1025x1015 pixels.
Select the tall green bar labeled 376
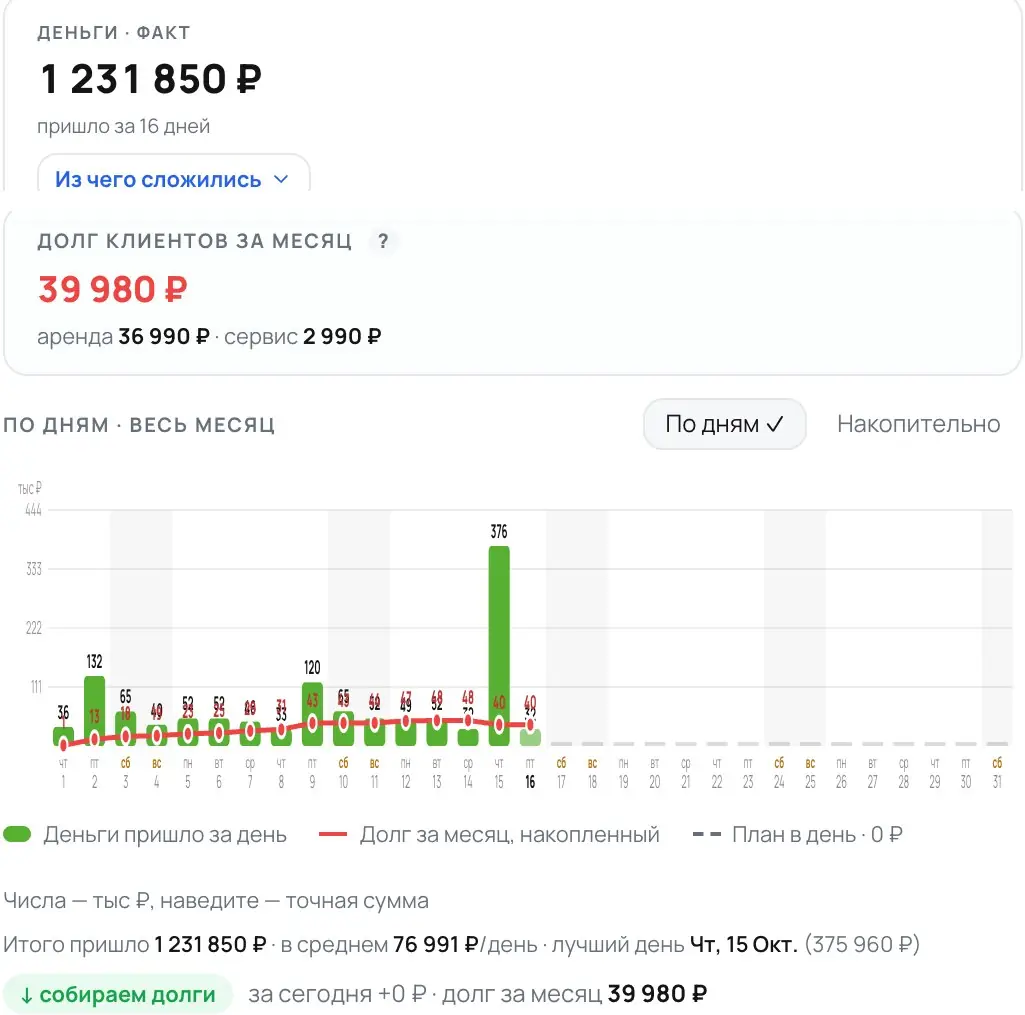499,646
